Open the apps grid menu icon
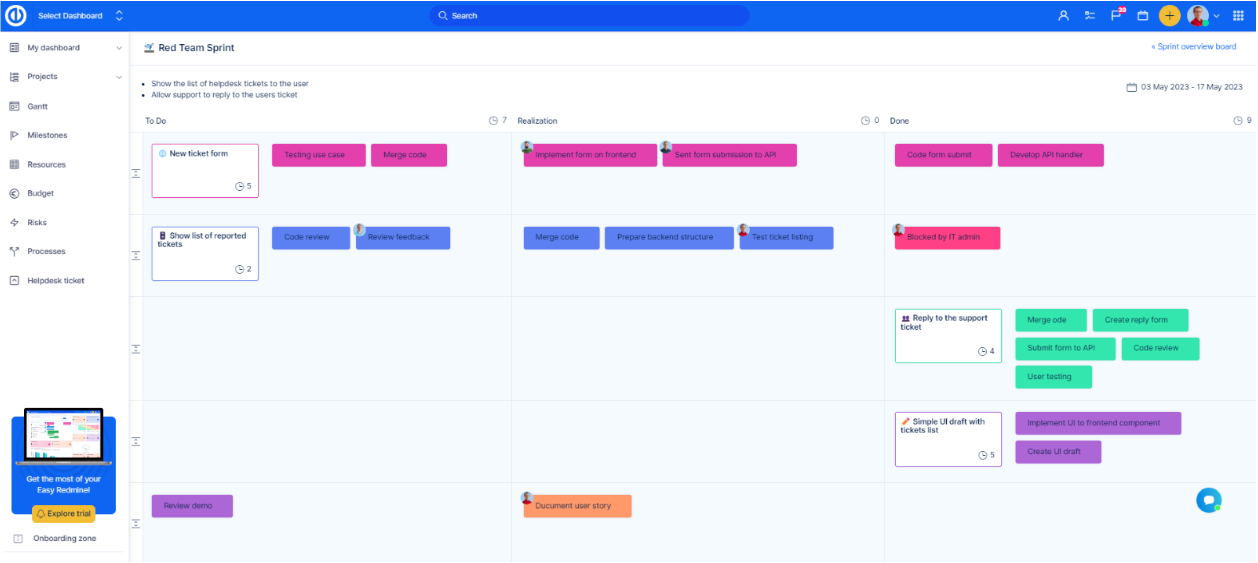The width and height of the screenshot is (1258, 563). [x=1238, y=16]
